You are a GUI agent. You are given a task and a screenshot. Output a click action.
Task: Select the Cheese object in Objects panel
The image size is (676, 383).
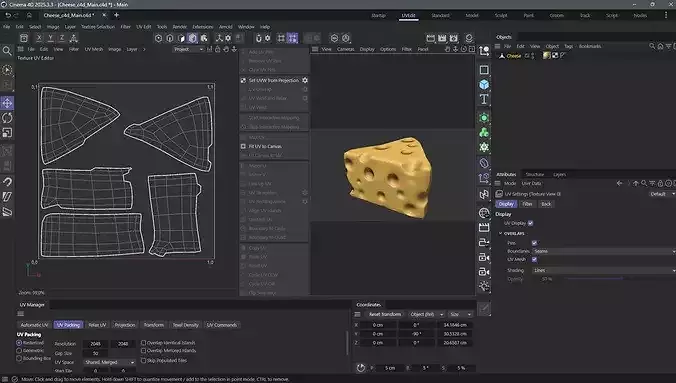coord(513,56)
